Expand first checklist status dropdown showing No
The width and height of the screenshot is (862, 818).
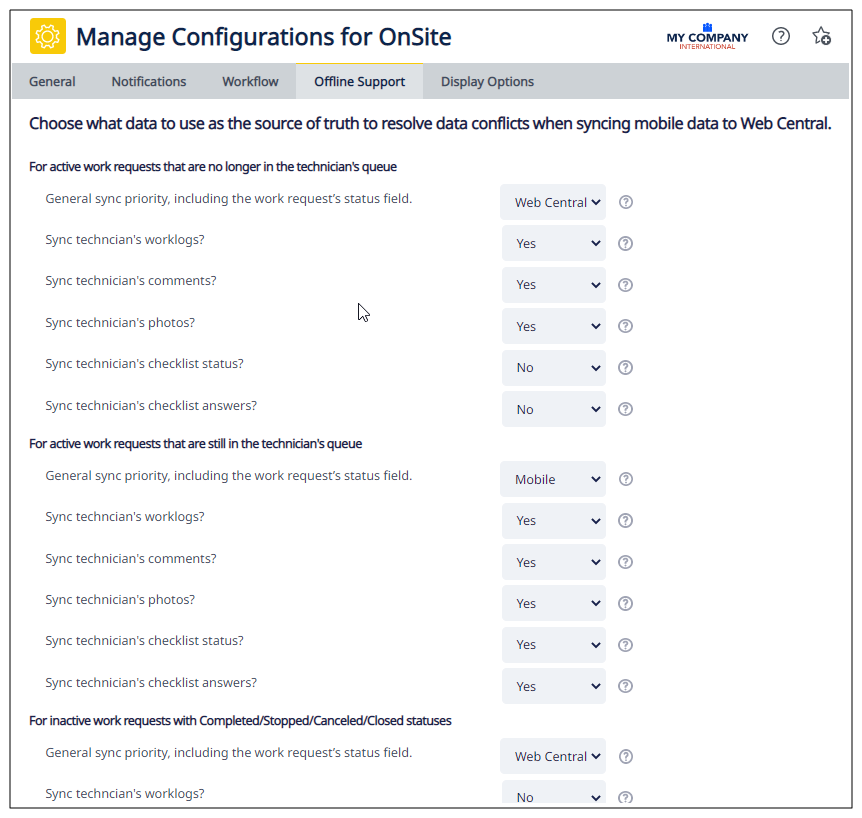point(554,368)
